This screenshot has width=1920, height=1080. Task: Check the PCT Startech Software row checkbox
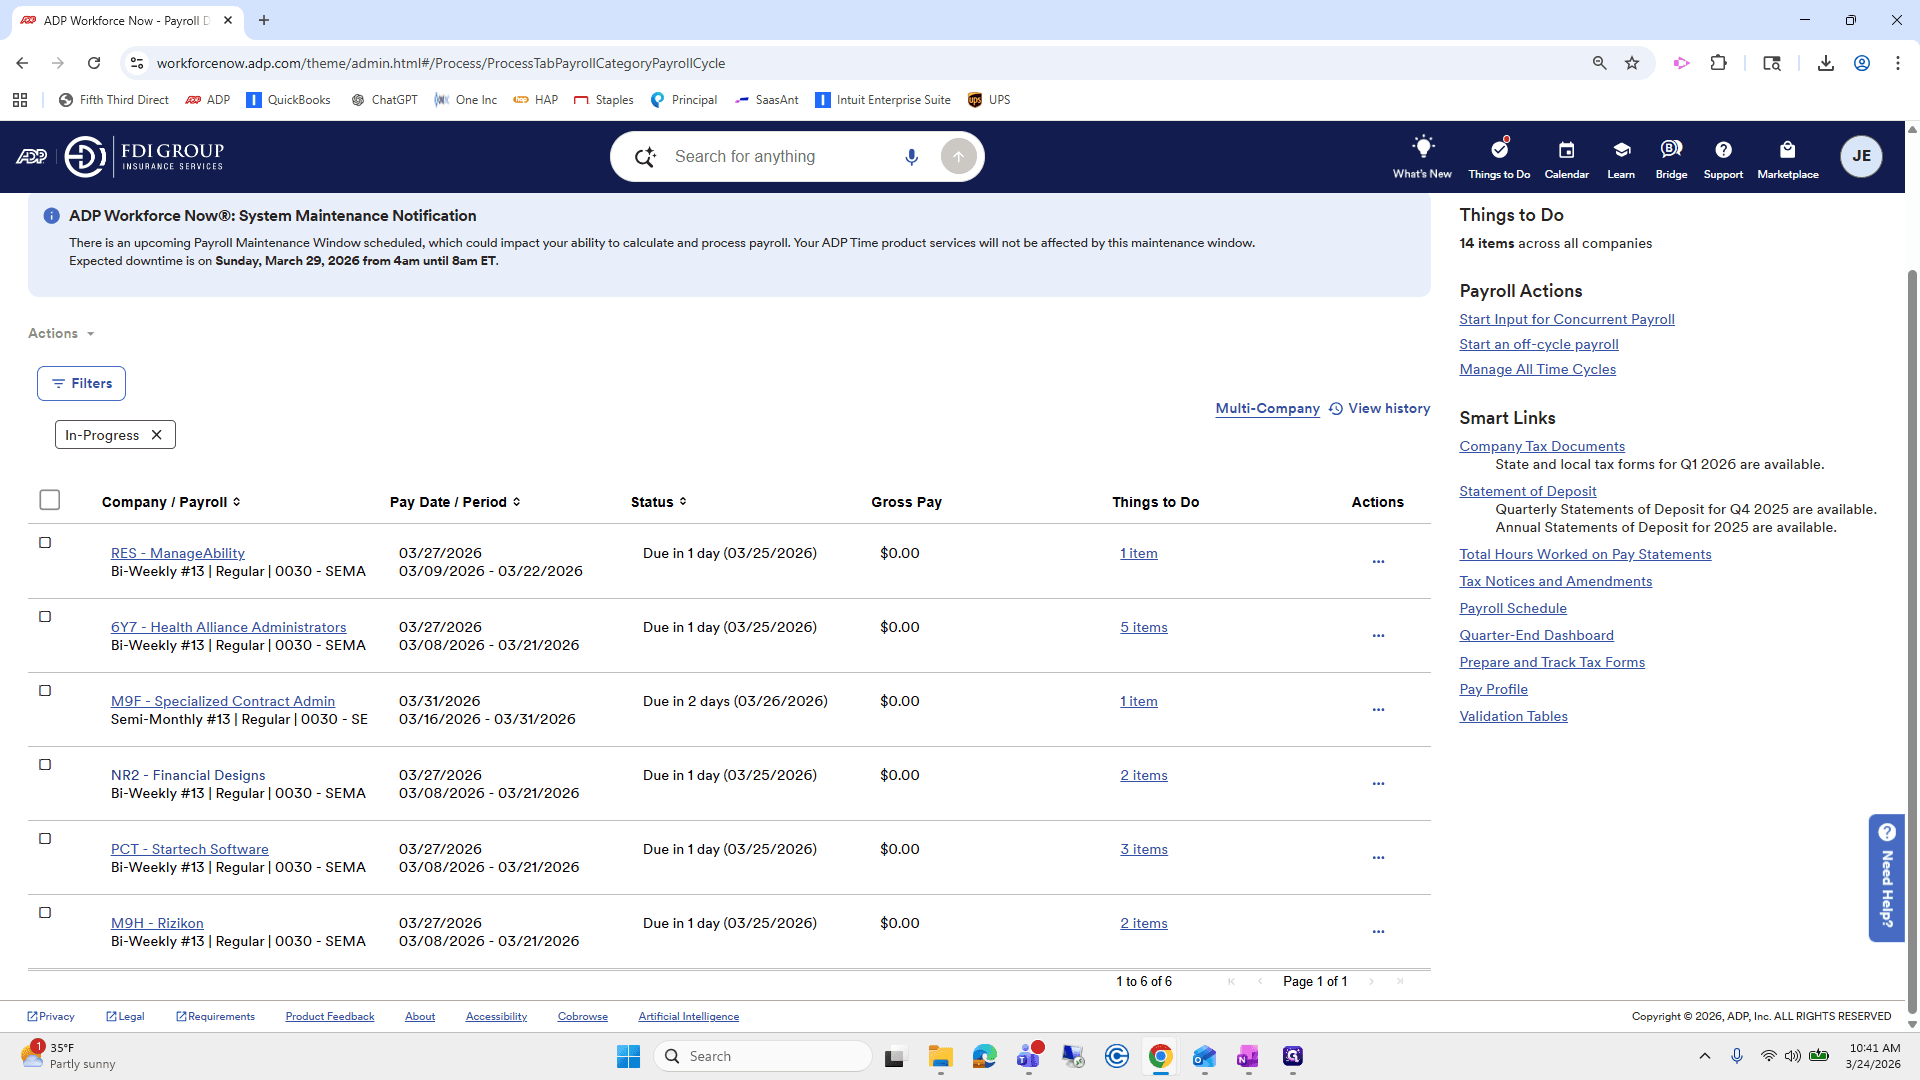pos(45,839)
